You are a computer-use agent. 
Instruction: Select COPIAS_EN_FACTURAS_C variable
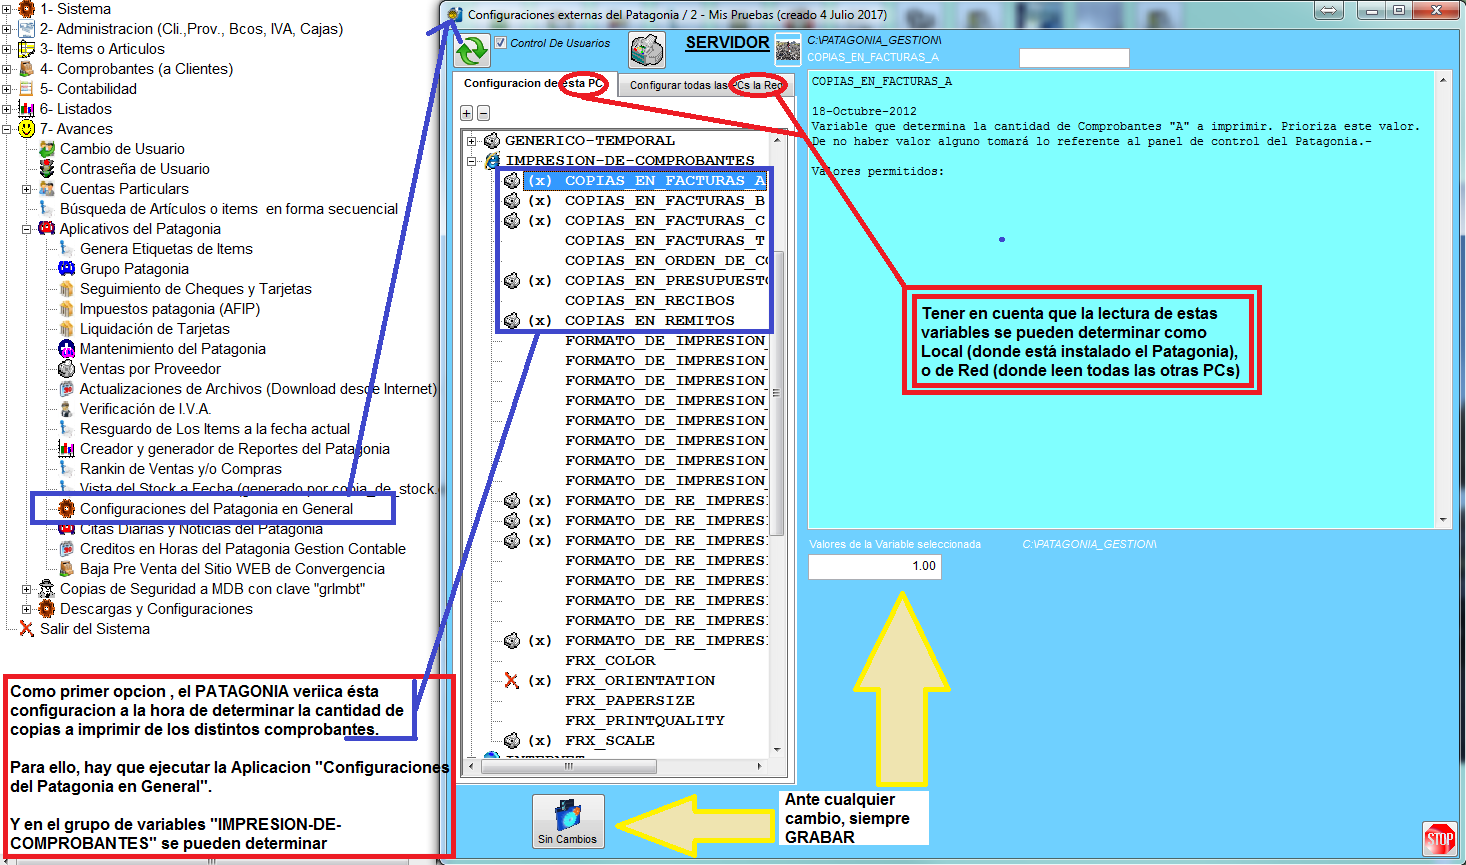click(665, 221)
